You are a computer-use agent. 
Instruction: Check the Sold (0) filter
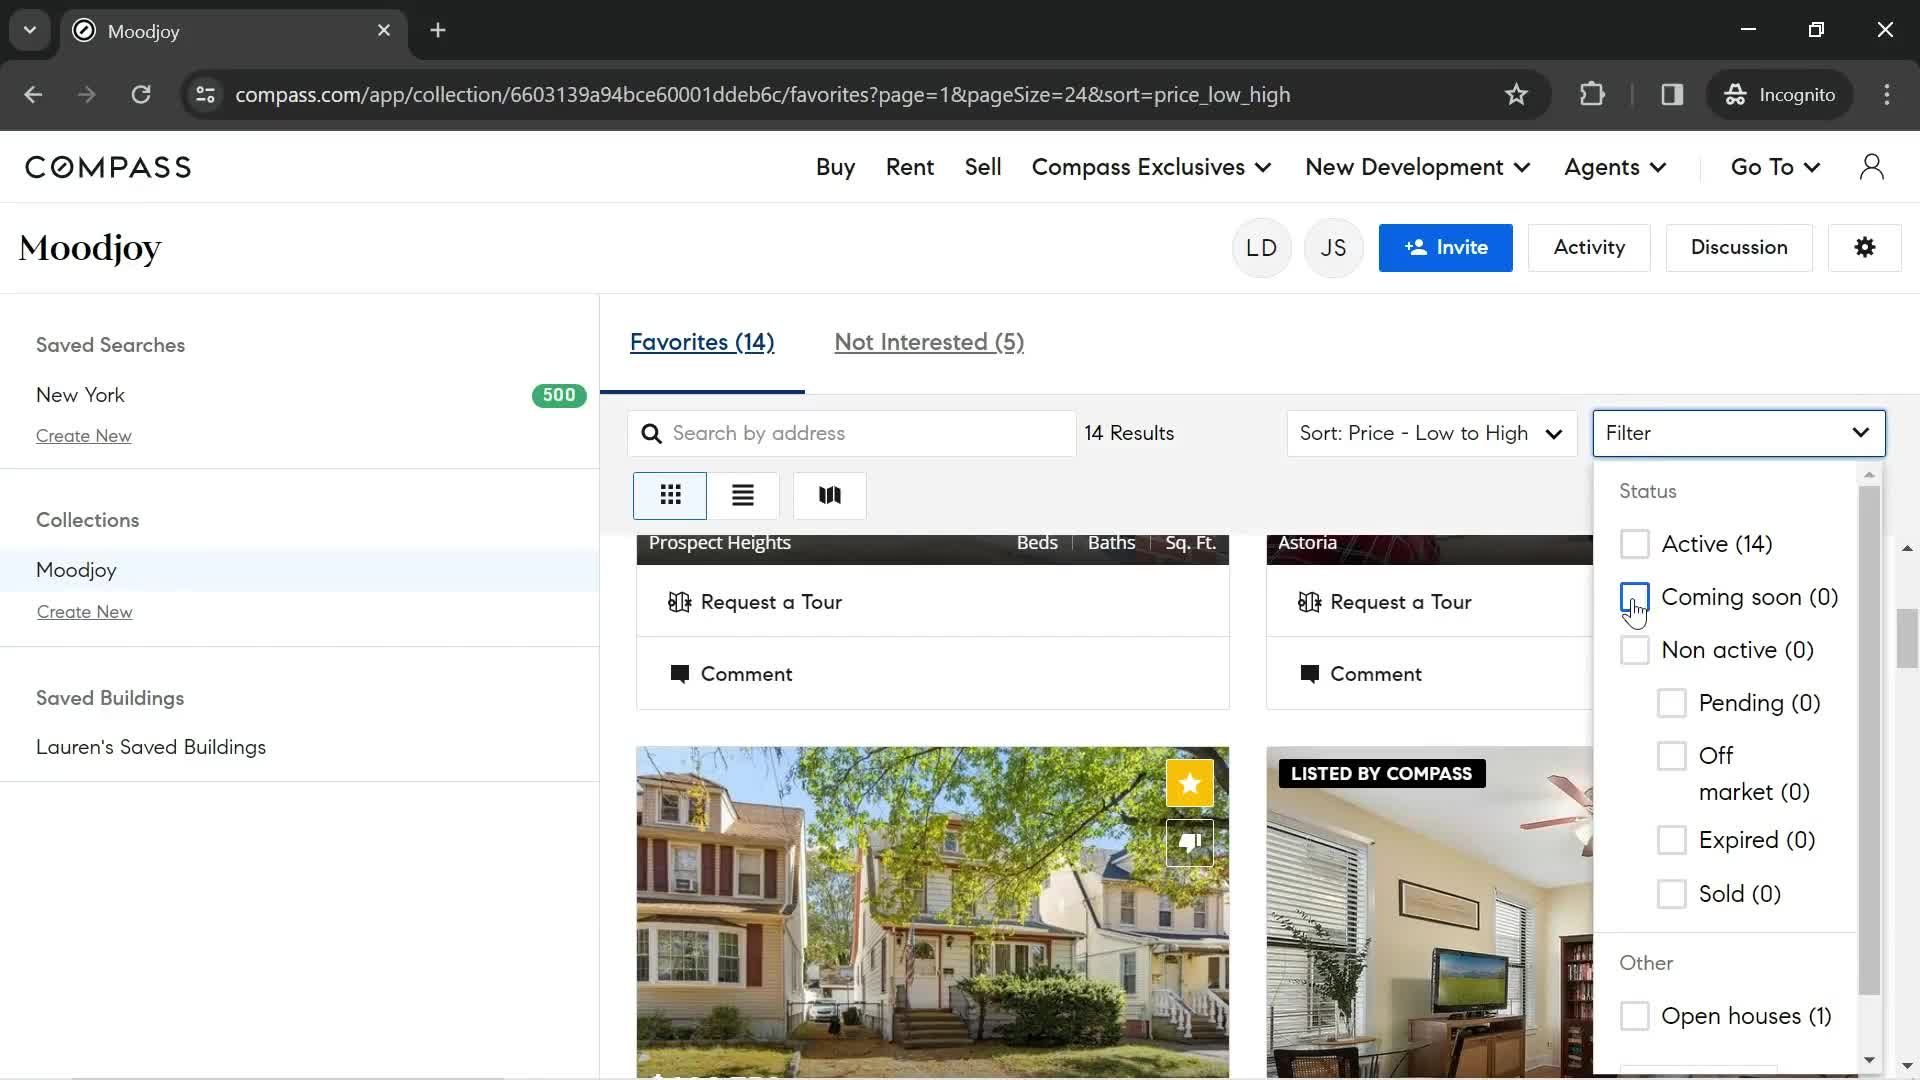[x=1671, y=894]
